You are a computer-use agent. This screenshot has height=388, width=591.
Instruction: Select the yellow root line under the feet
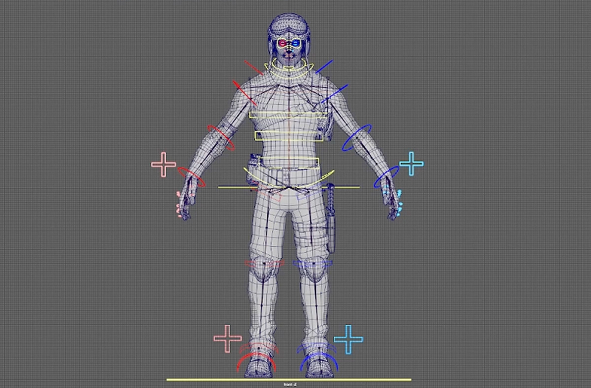[289, 380]
